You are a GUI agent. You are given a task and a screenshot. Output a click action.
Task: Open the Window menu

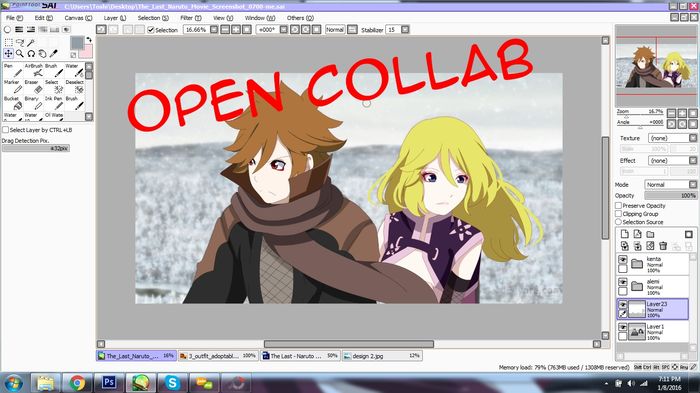(260, 18)
